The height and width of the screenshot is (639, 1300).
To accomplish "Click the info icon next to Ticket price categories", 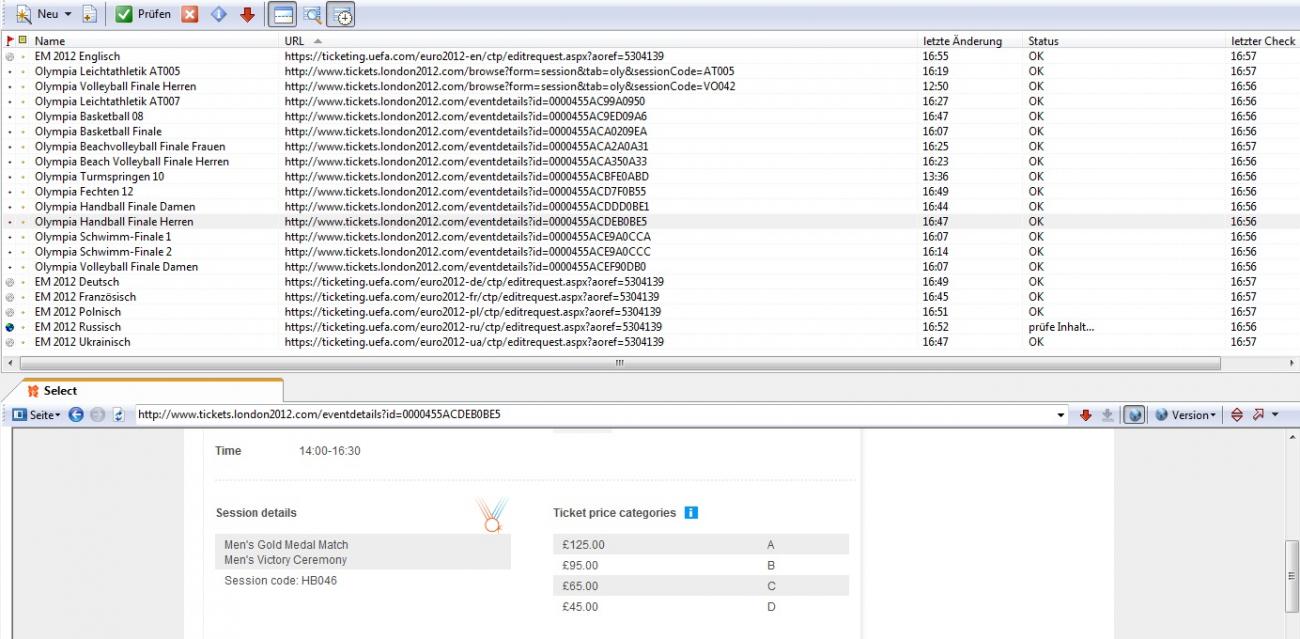I will pyautogui.click(x=691, y=513).
